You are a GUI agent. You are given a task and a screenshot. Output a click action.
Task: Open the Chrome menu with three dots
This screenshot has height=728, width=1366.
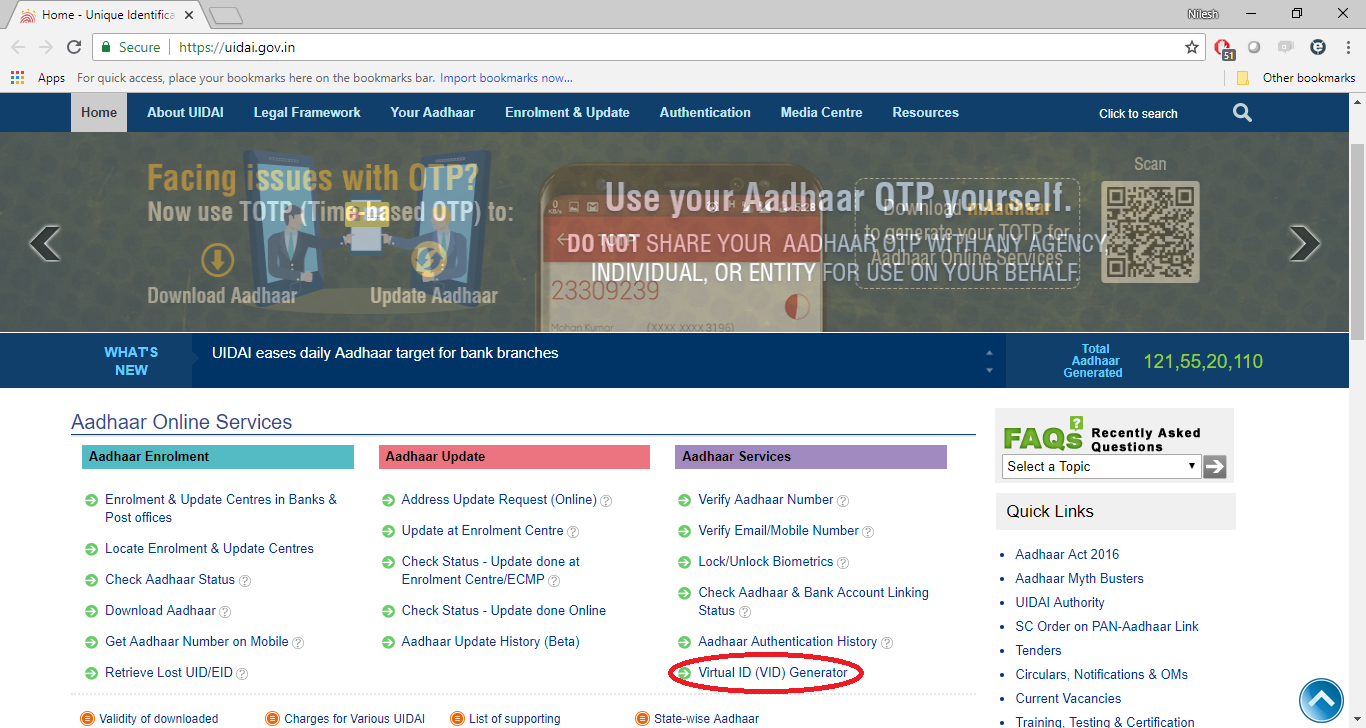tap(1347, 47)
